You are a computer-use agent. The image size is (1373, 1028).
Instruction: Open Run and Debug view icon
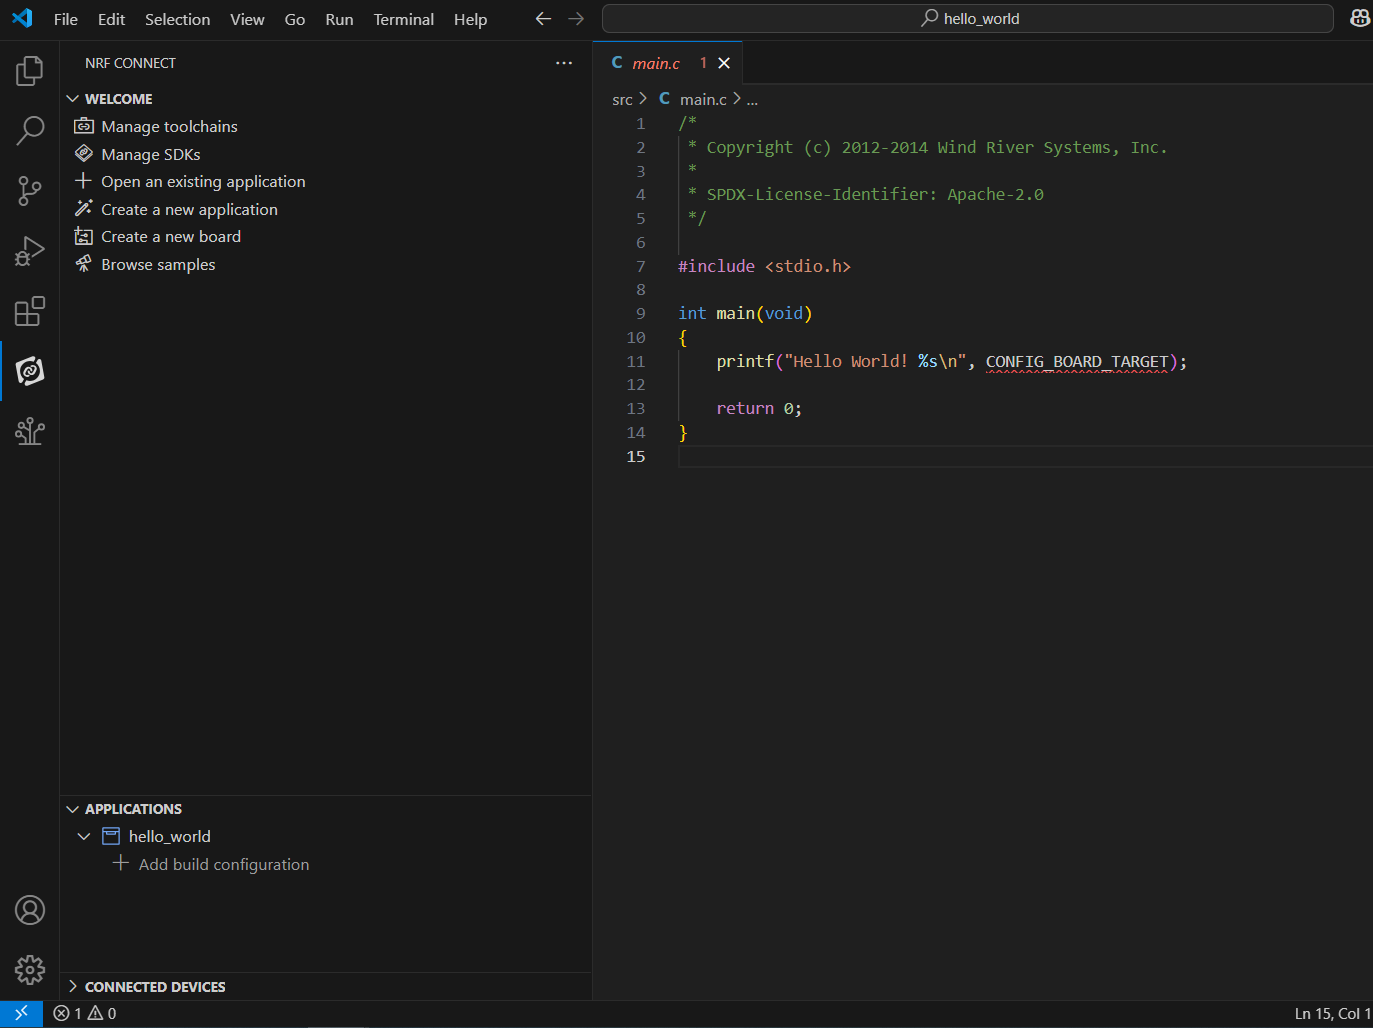[x=30, y=251]
